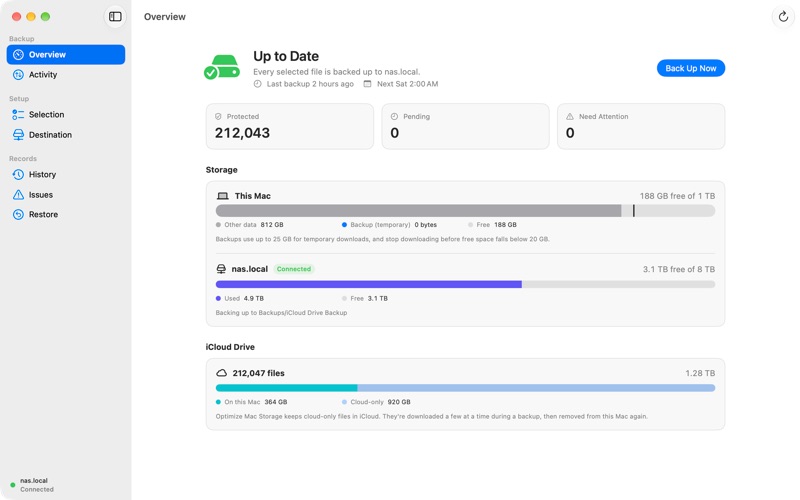Viewport: 800px width, 500px height.
Task: Click "Last backup 2 hours ago" text
Action: click(310, 84)
